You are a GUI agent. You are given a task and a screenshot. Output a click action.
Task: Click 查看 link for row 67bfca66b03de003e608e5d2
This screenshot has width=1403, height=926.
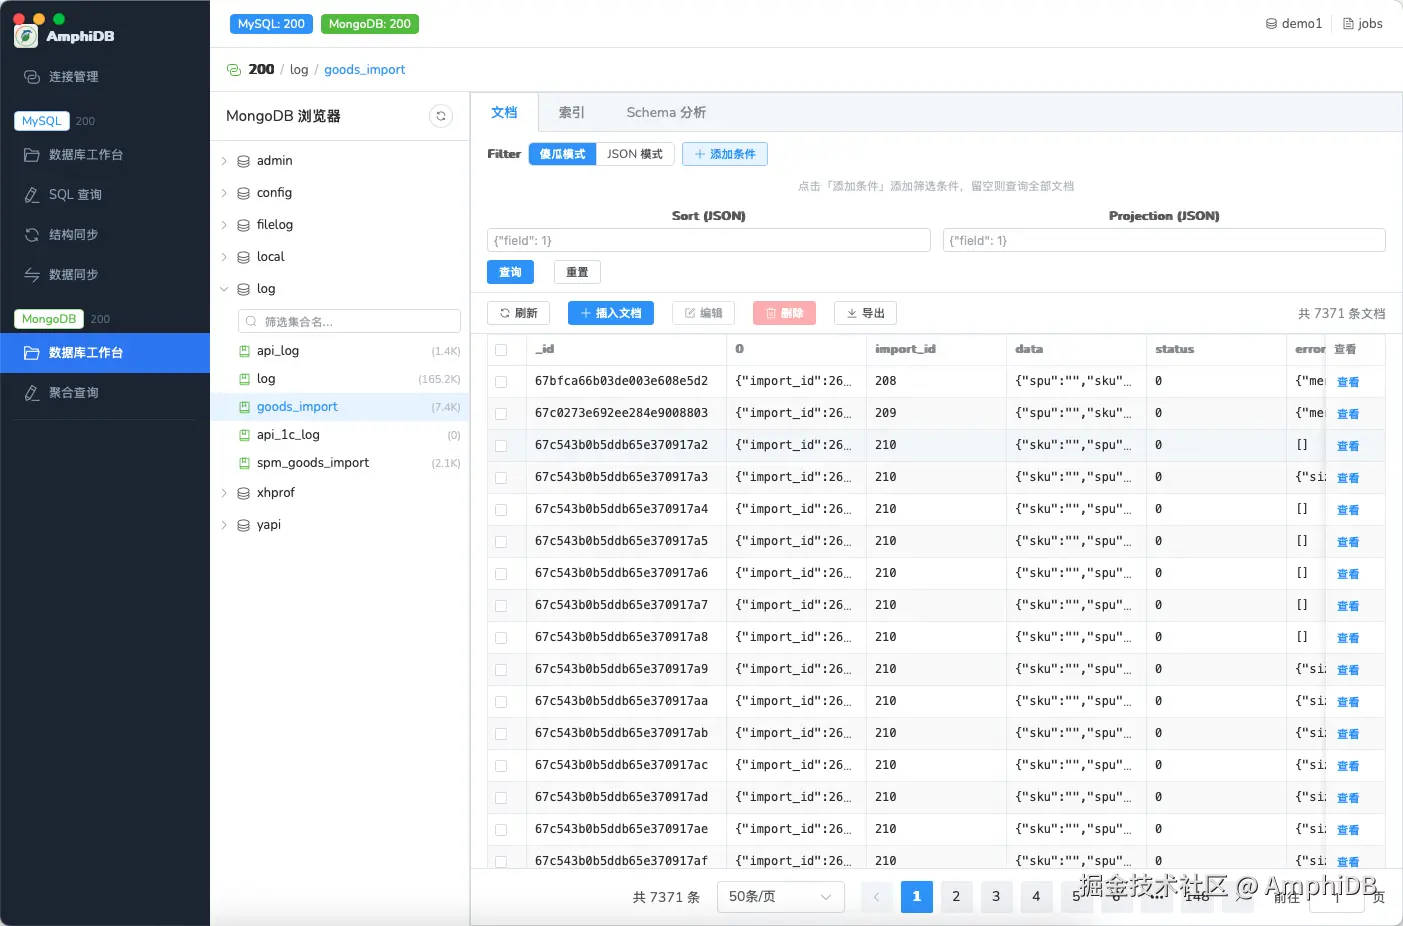[1348, 382]
